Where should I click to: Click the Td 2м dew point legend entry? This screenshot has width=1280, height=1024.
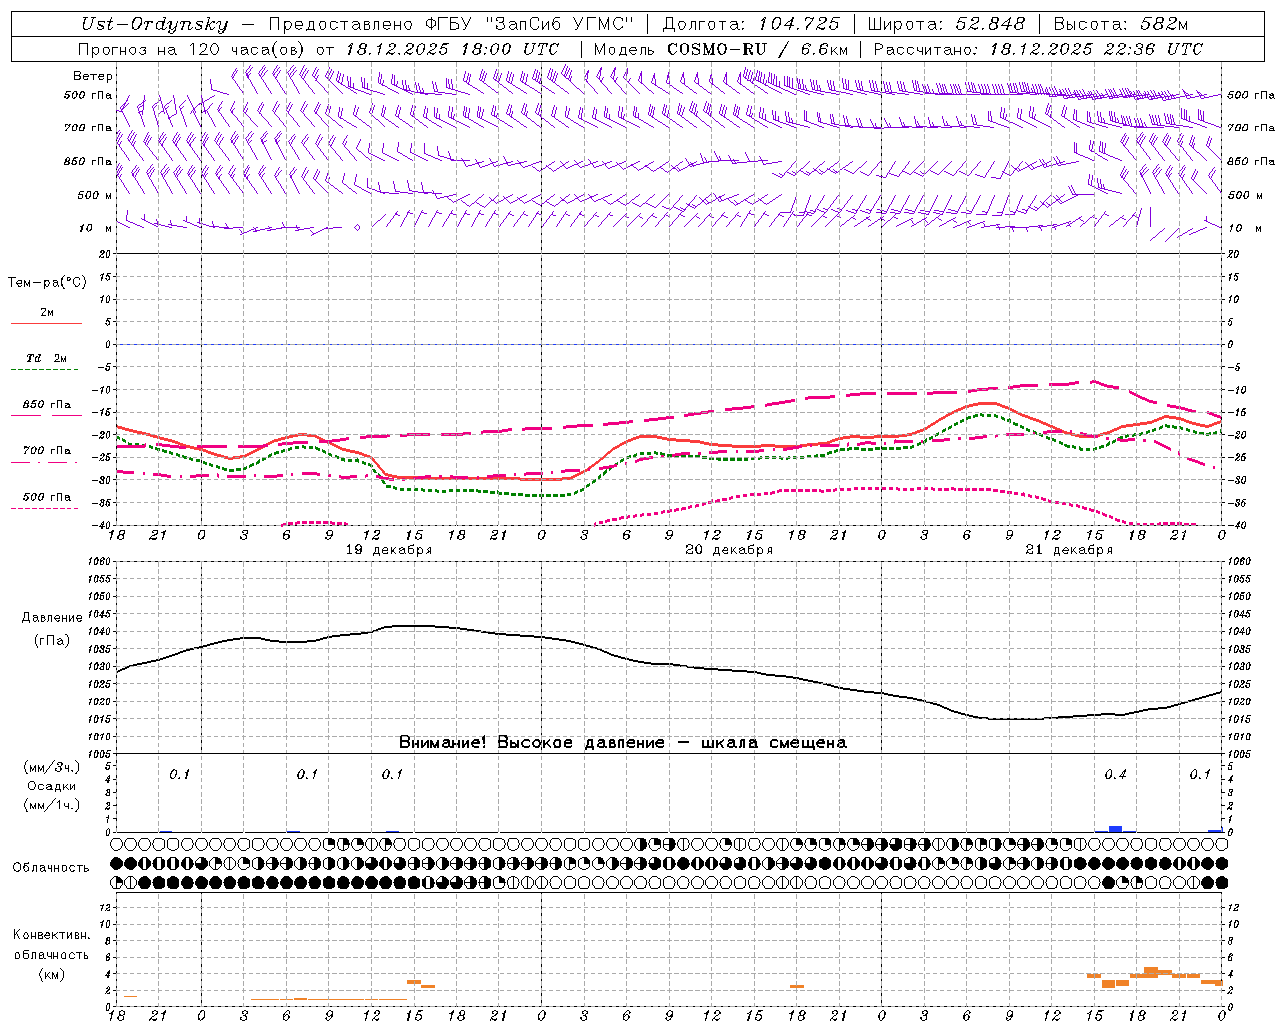point(47,358)
